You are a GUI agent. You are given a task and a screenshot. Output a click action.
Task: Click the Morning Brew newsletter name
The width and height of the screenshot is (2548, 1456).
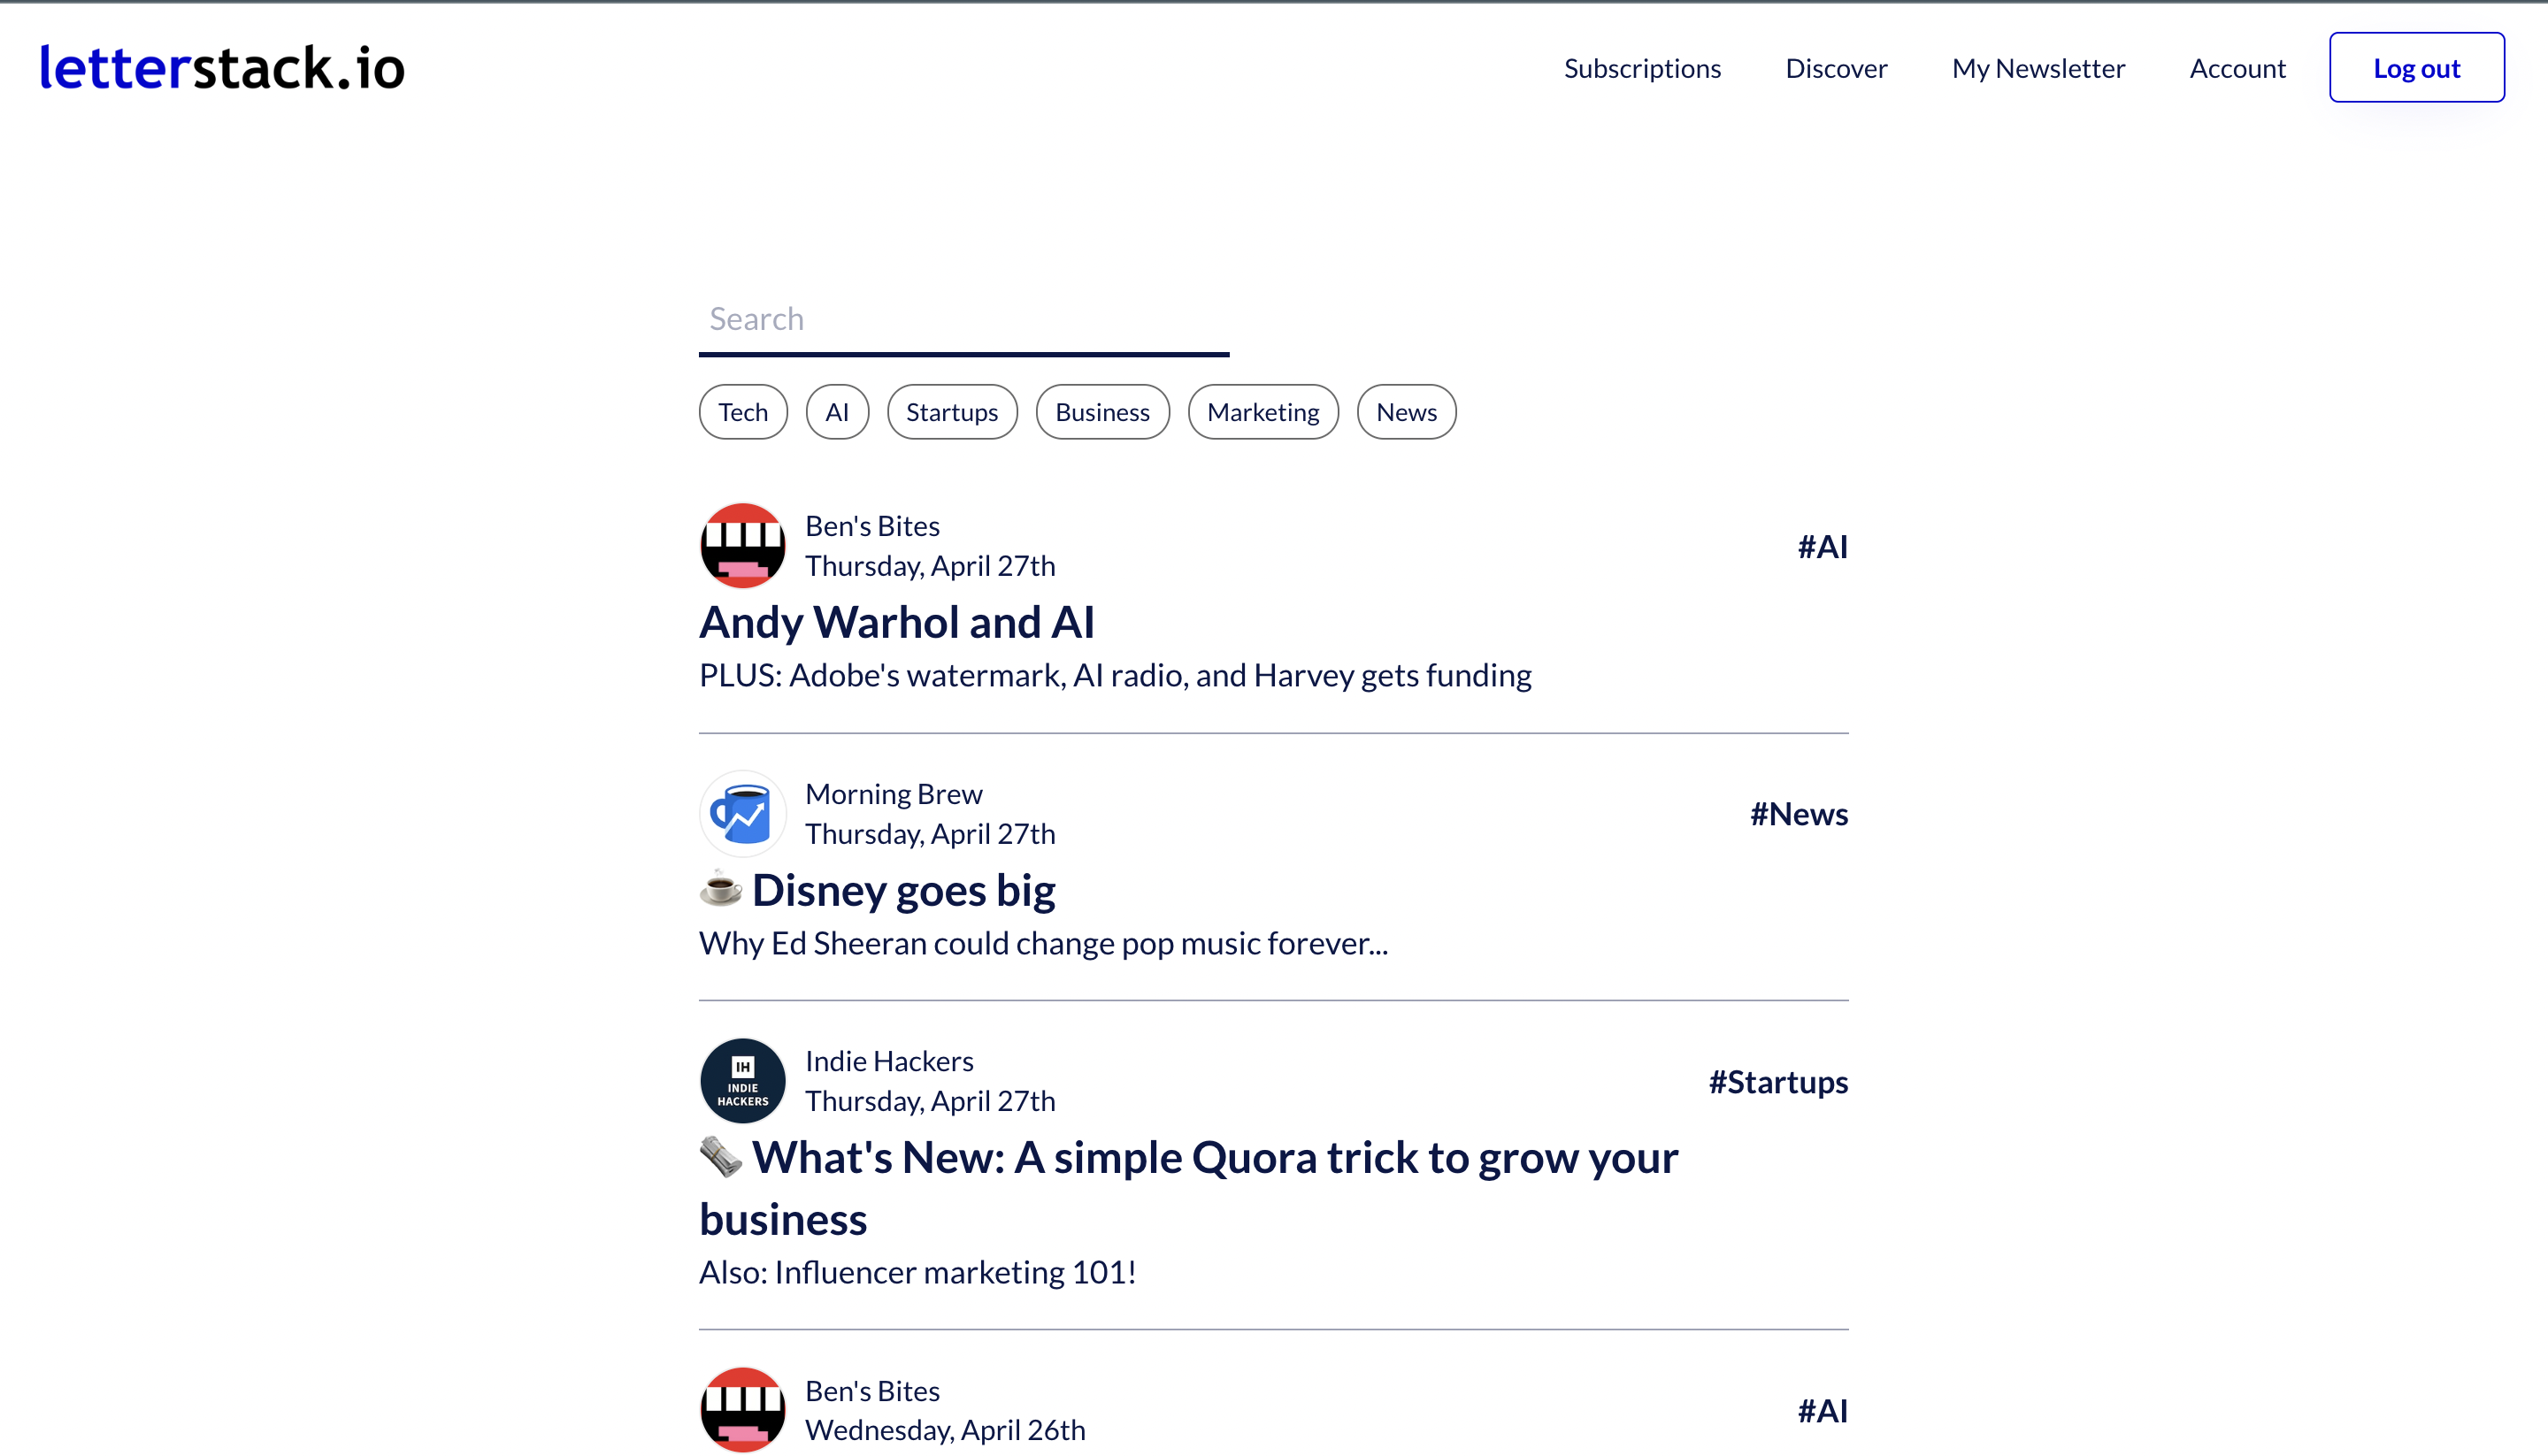[894, 794]
